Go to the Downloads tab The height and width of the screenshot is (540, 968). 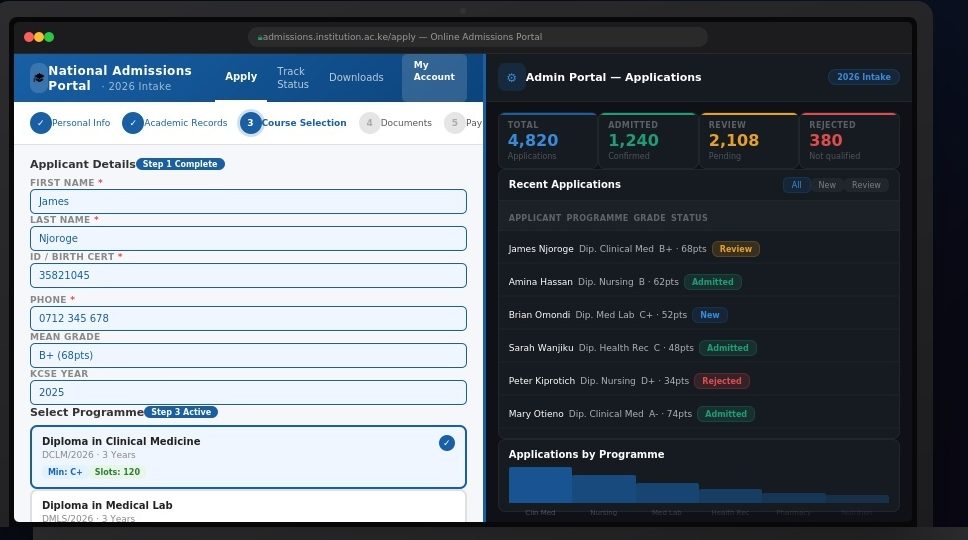pos(356,78)
